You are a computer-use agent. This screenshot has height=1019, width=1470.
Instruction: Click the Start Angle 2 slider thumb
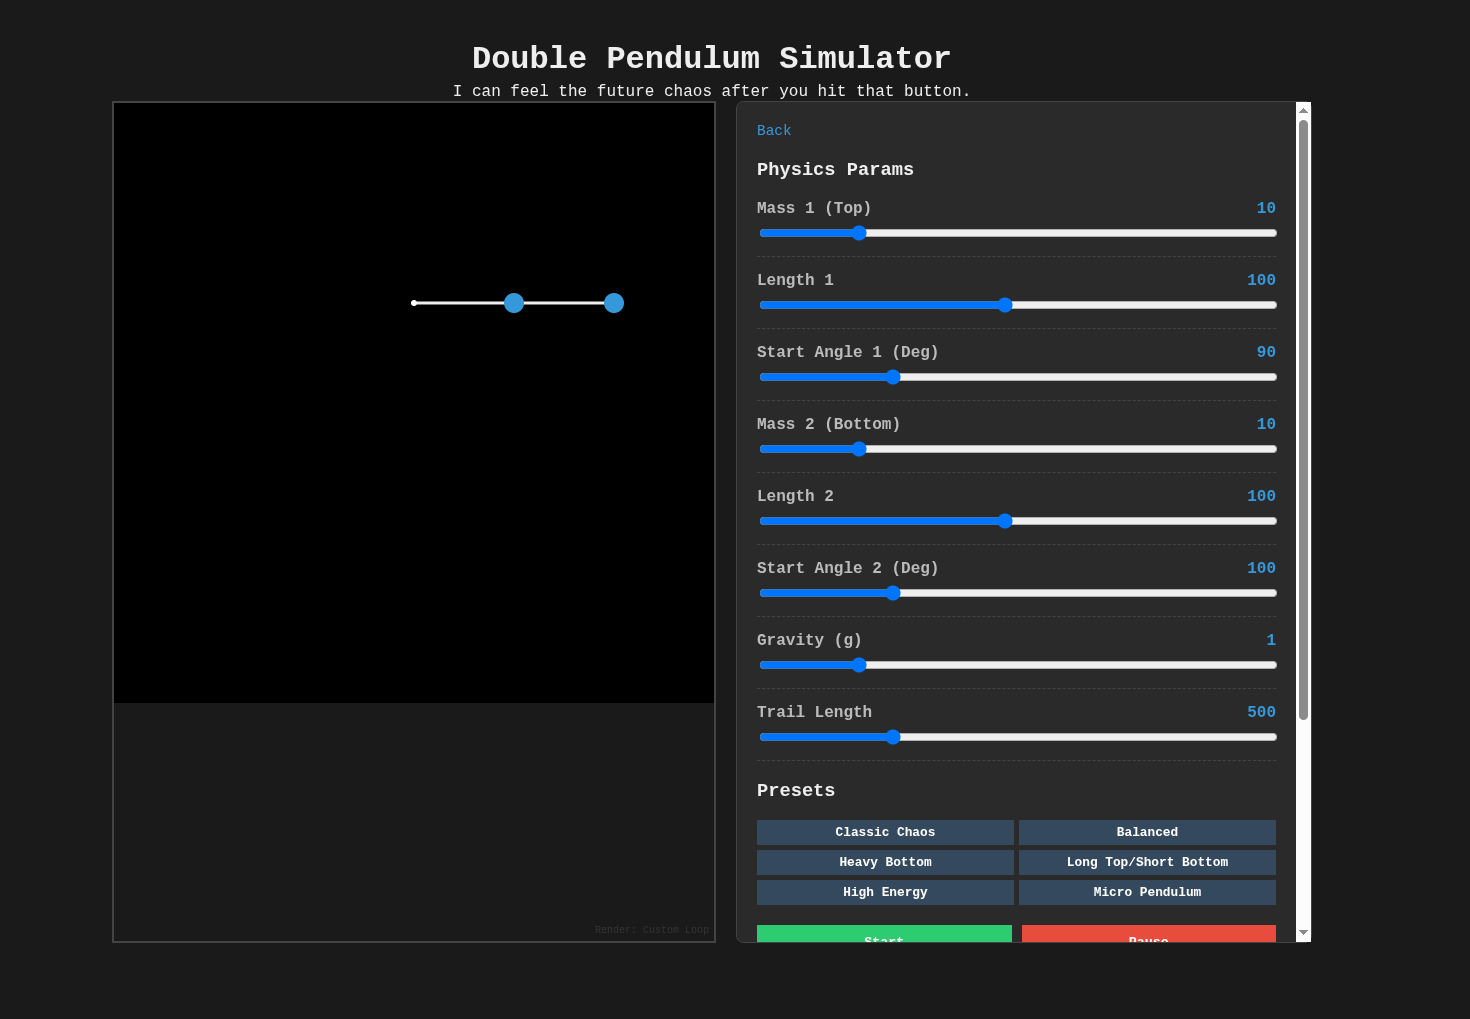893,593
